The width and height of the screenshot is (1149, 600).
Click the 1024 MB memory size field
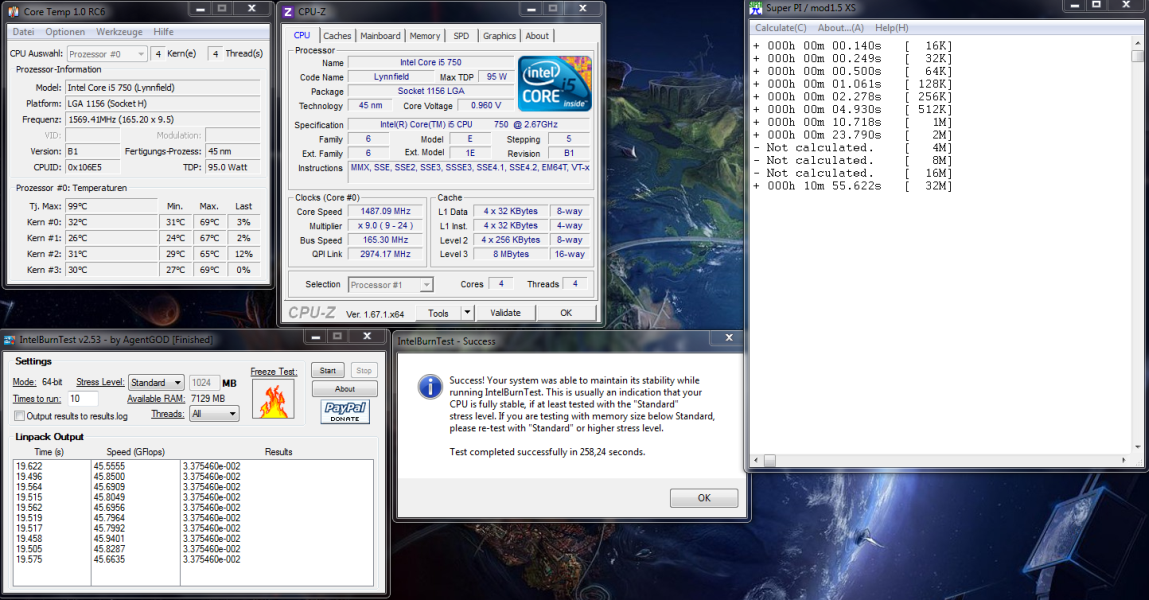coord(204,382)
